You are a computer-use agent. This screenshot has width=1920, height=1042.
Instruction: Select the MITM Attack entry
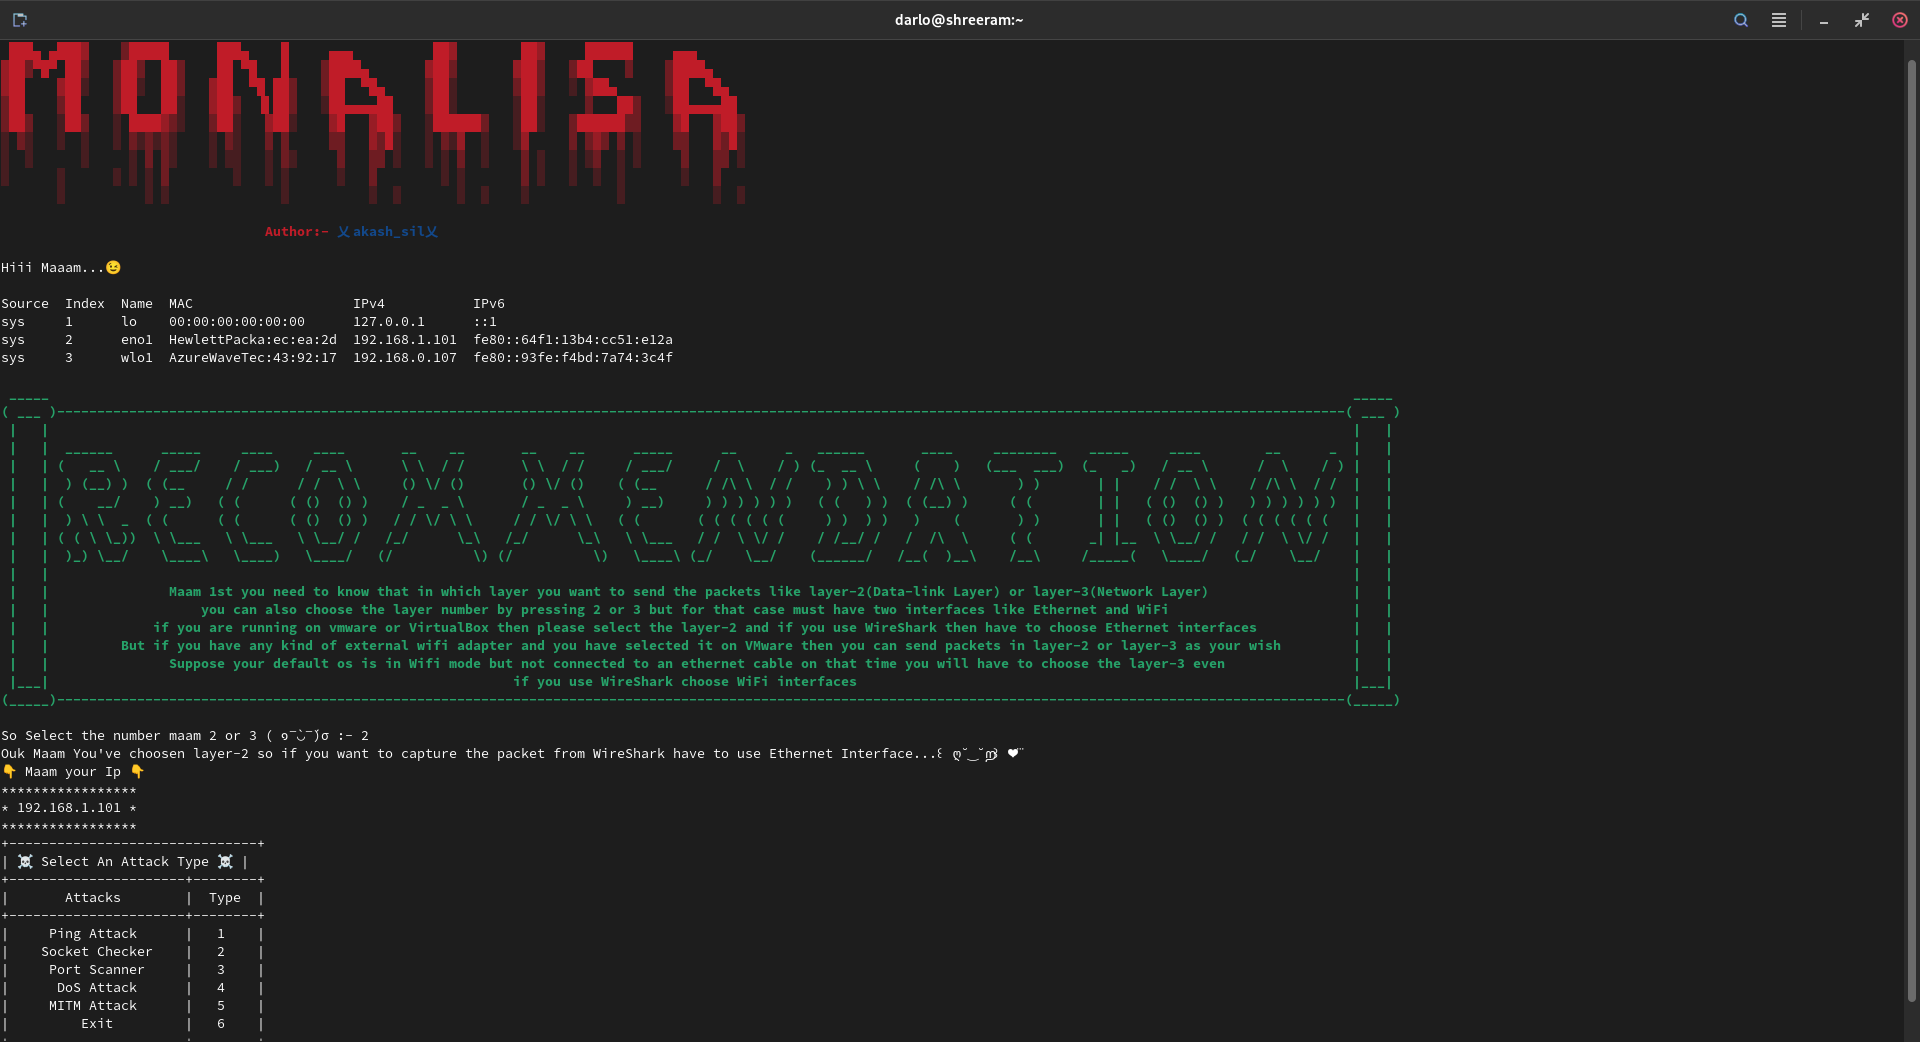point(93,1006)
